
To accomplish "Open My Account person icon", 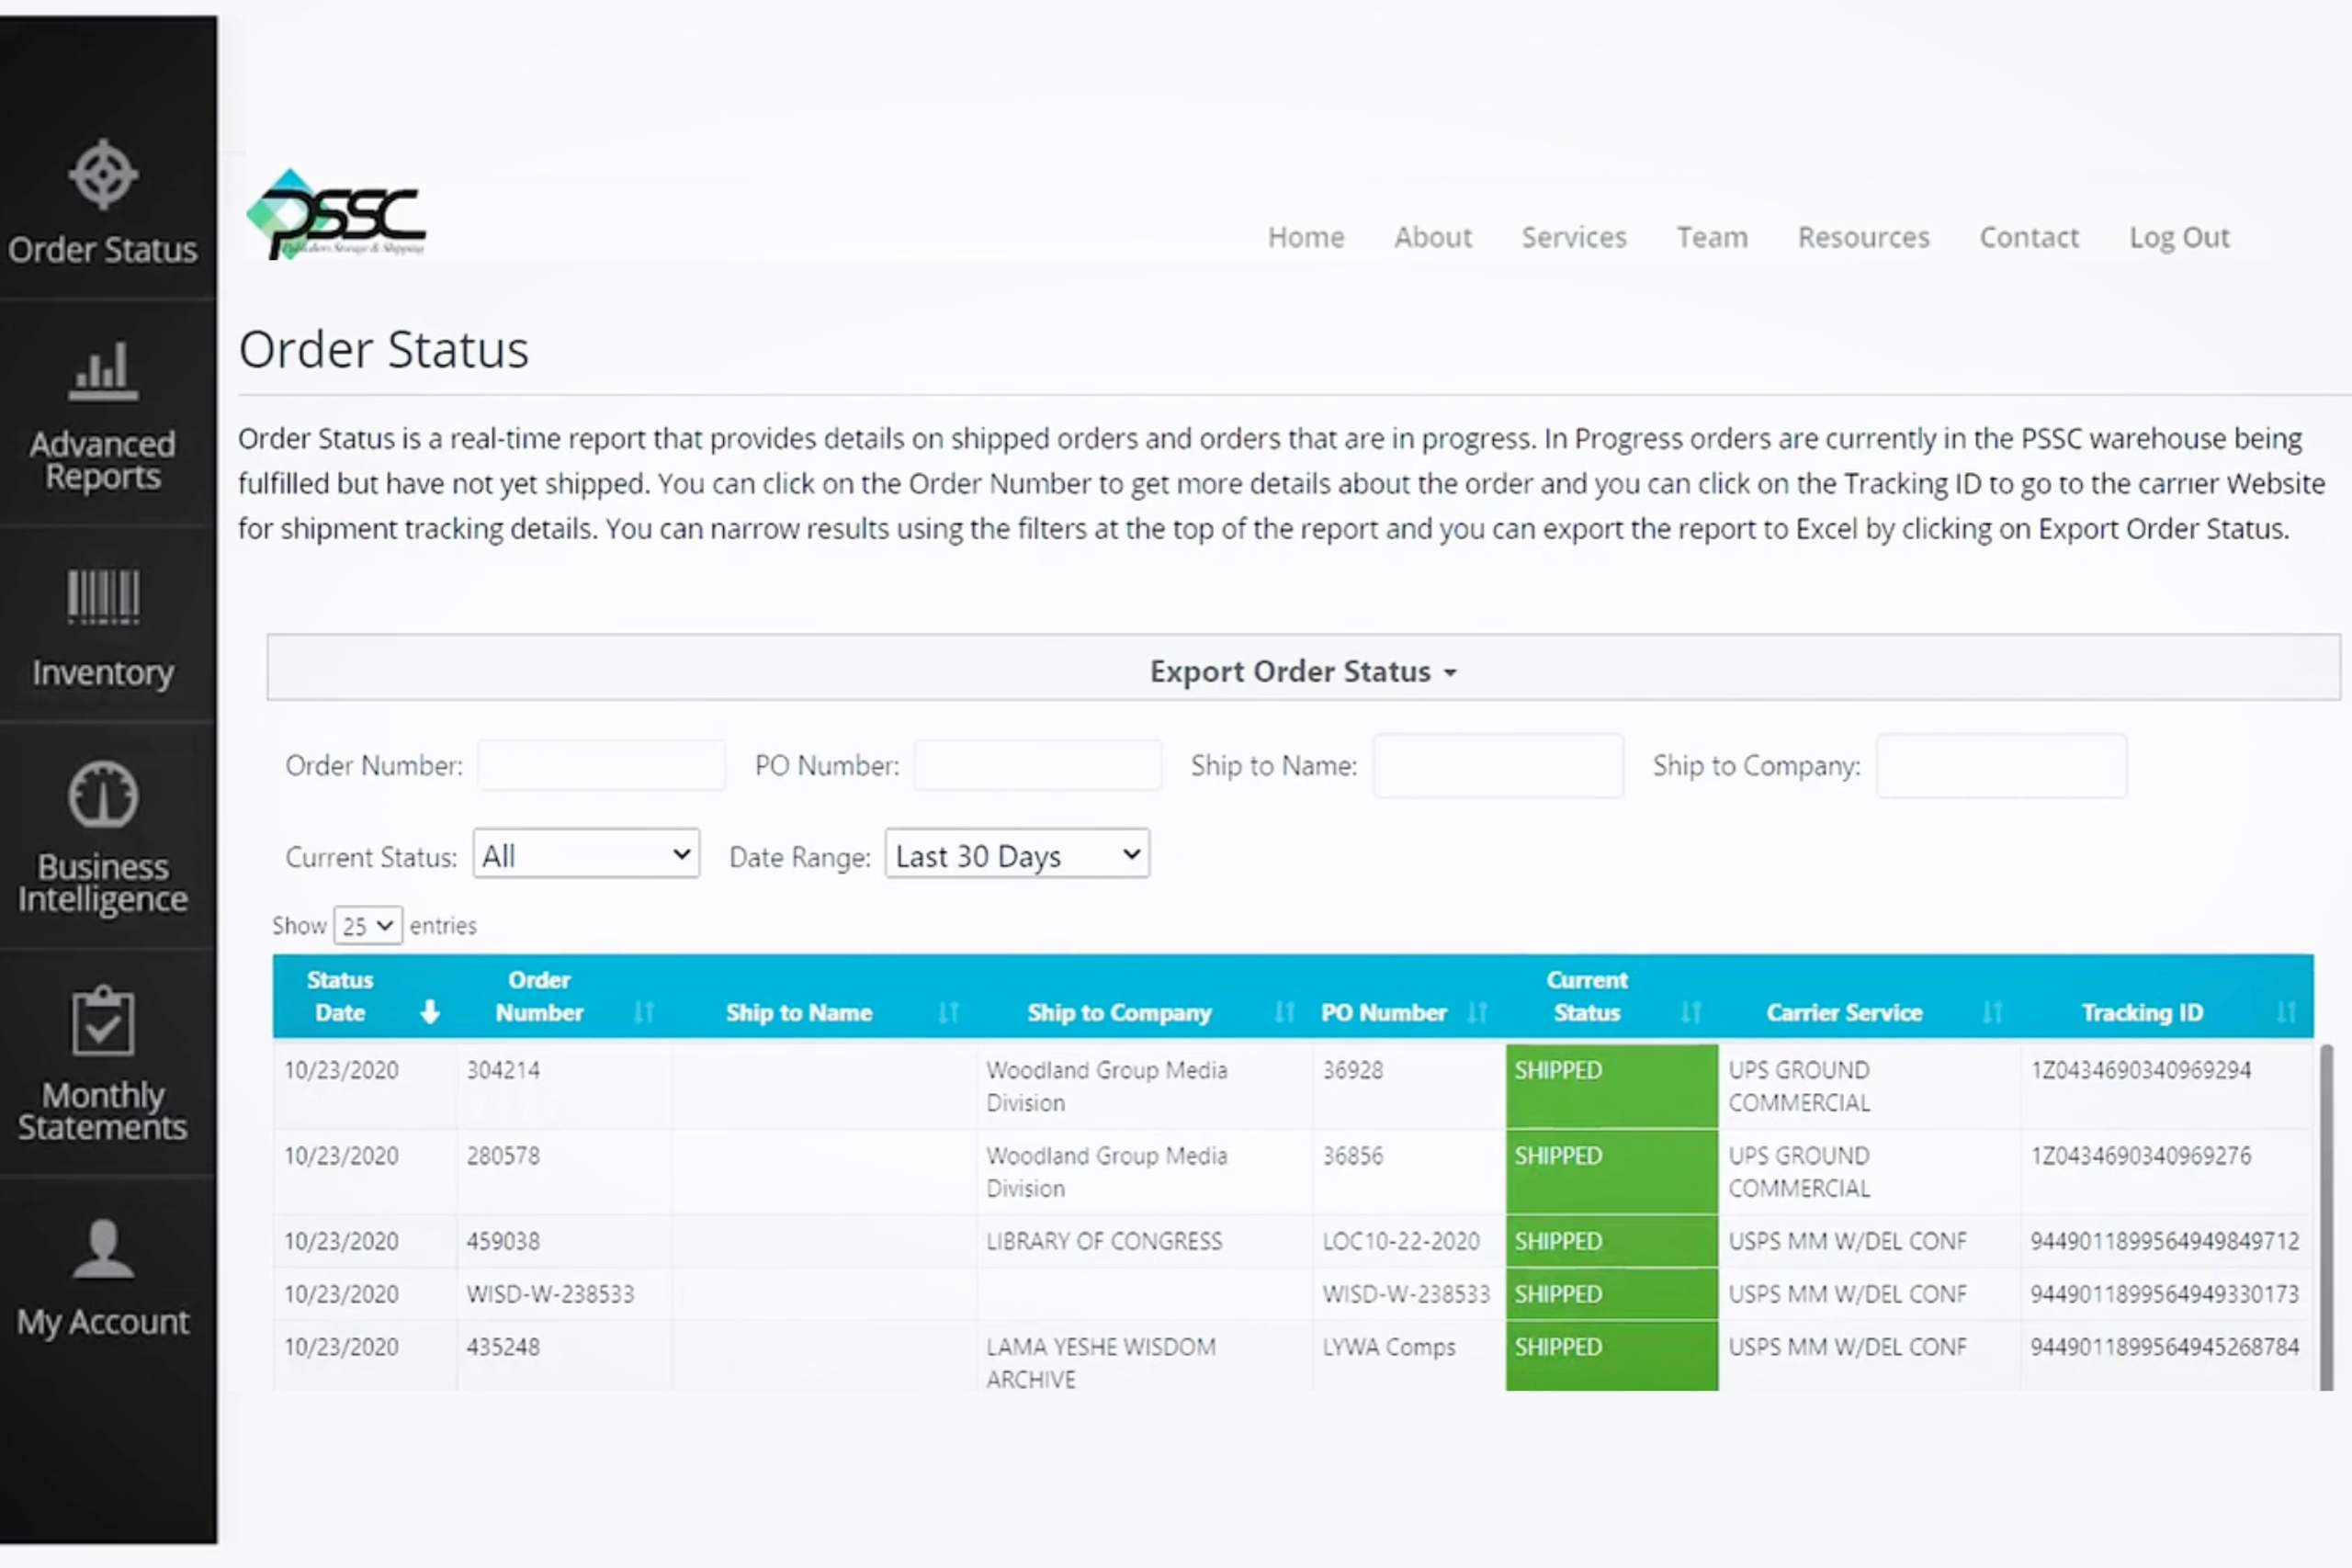I will (x=103, y=1248).
